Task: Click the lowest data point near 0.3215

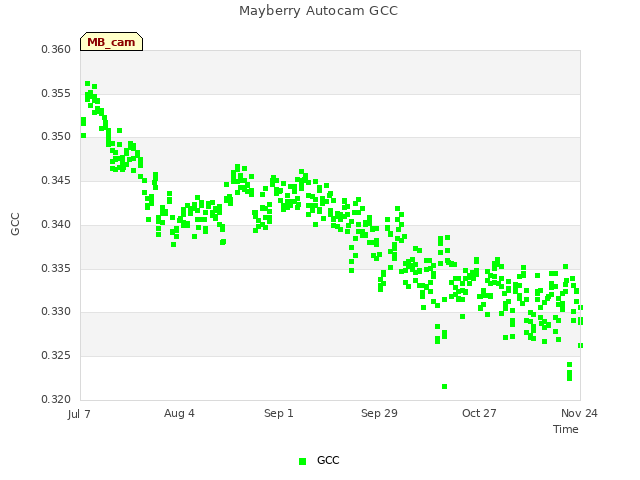Action: [x=444, y=387]
